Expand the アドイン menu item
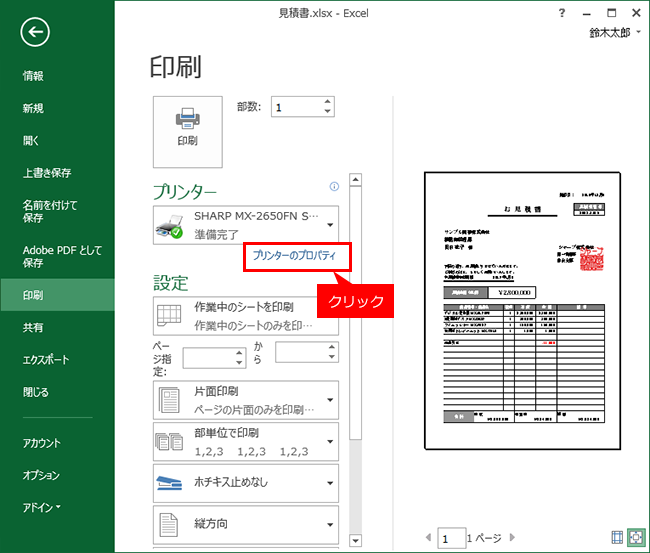This screenshot has width=650, height=553. (41, 507)
